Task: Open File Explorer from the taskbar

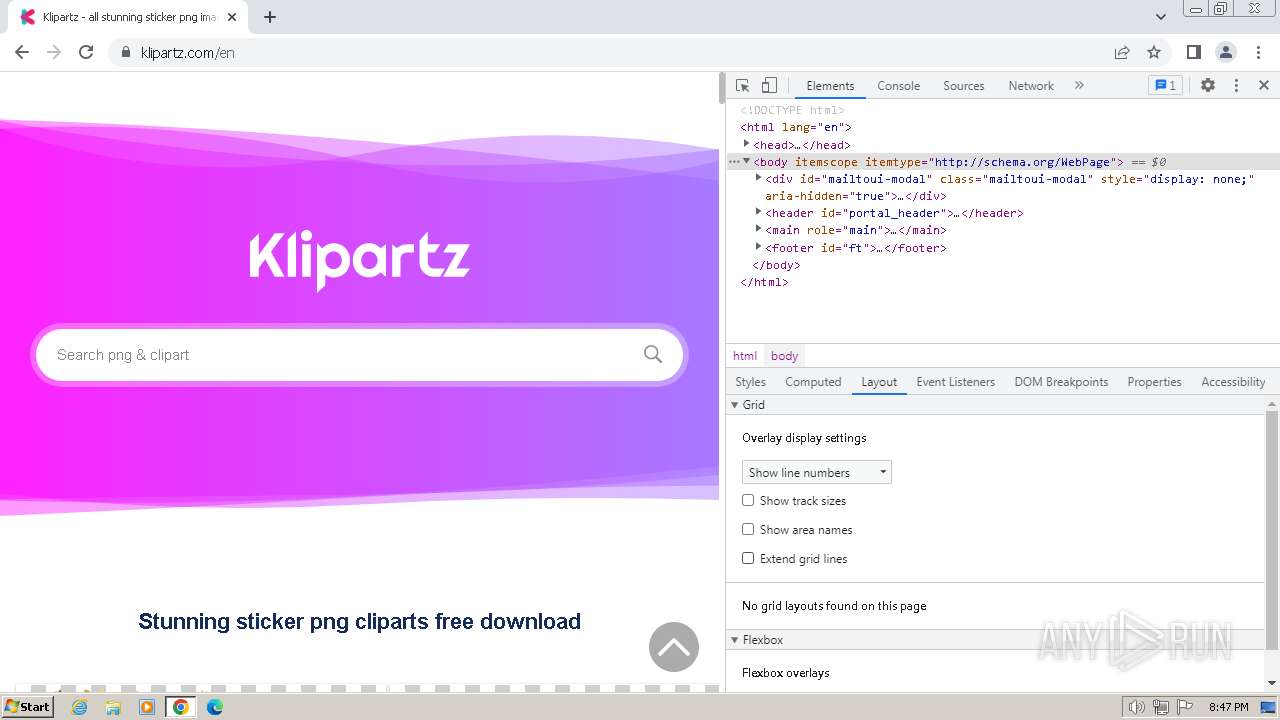Action: [113, 707]
